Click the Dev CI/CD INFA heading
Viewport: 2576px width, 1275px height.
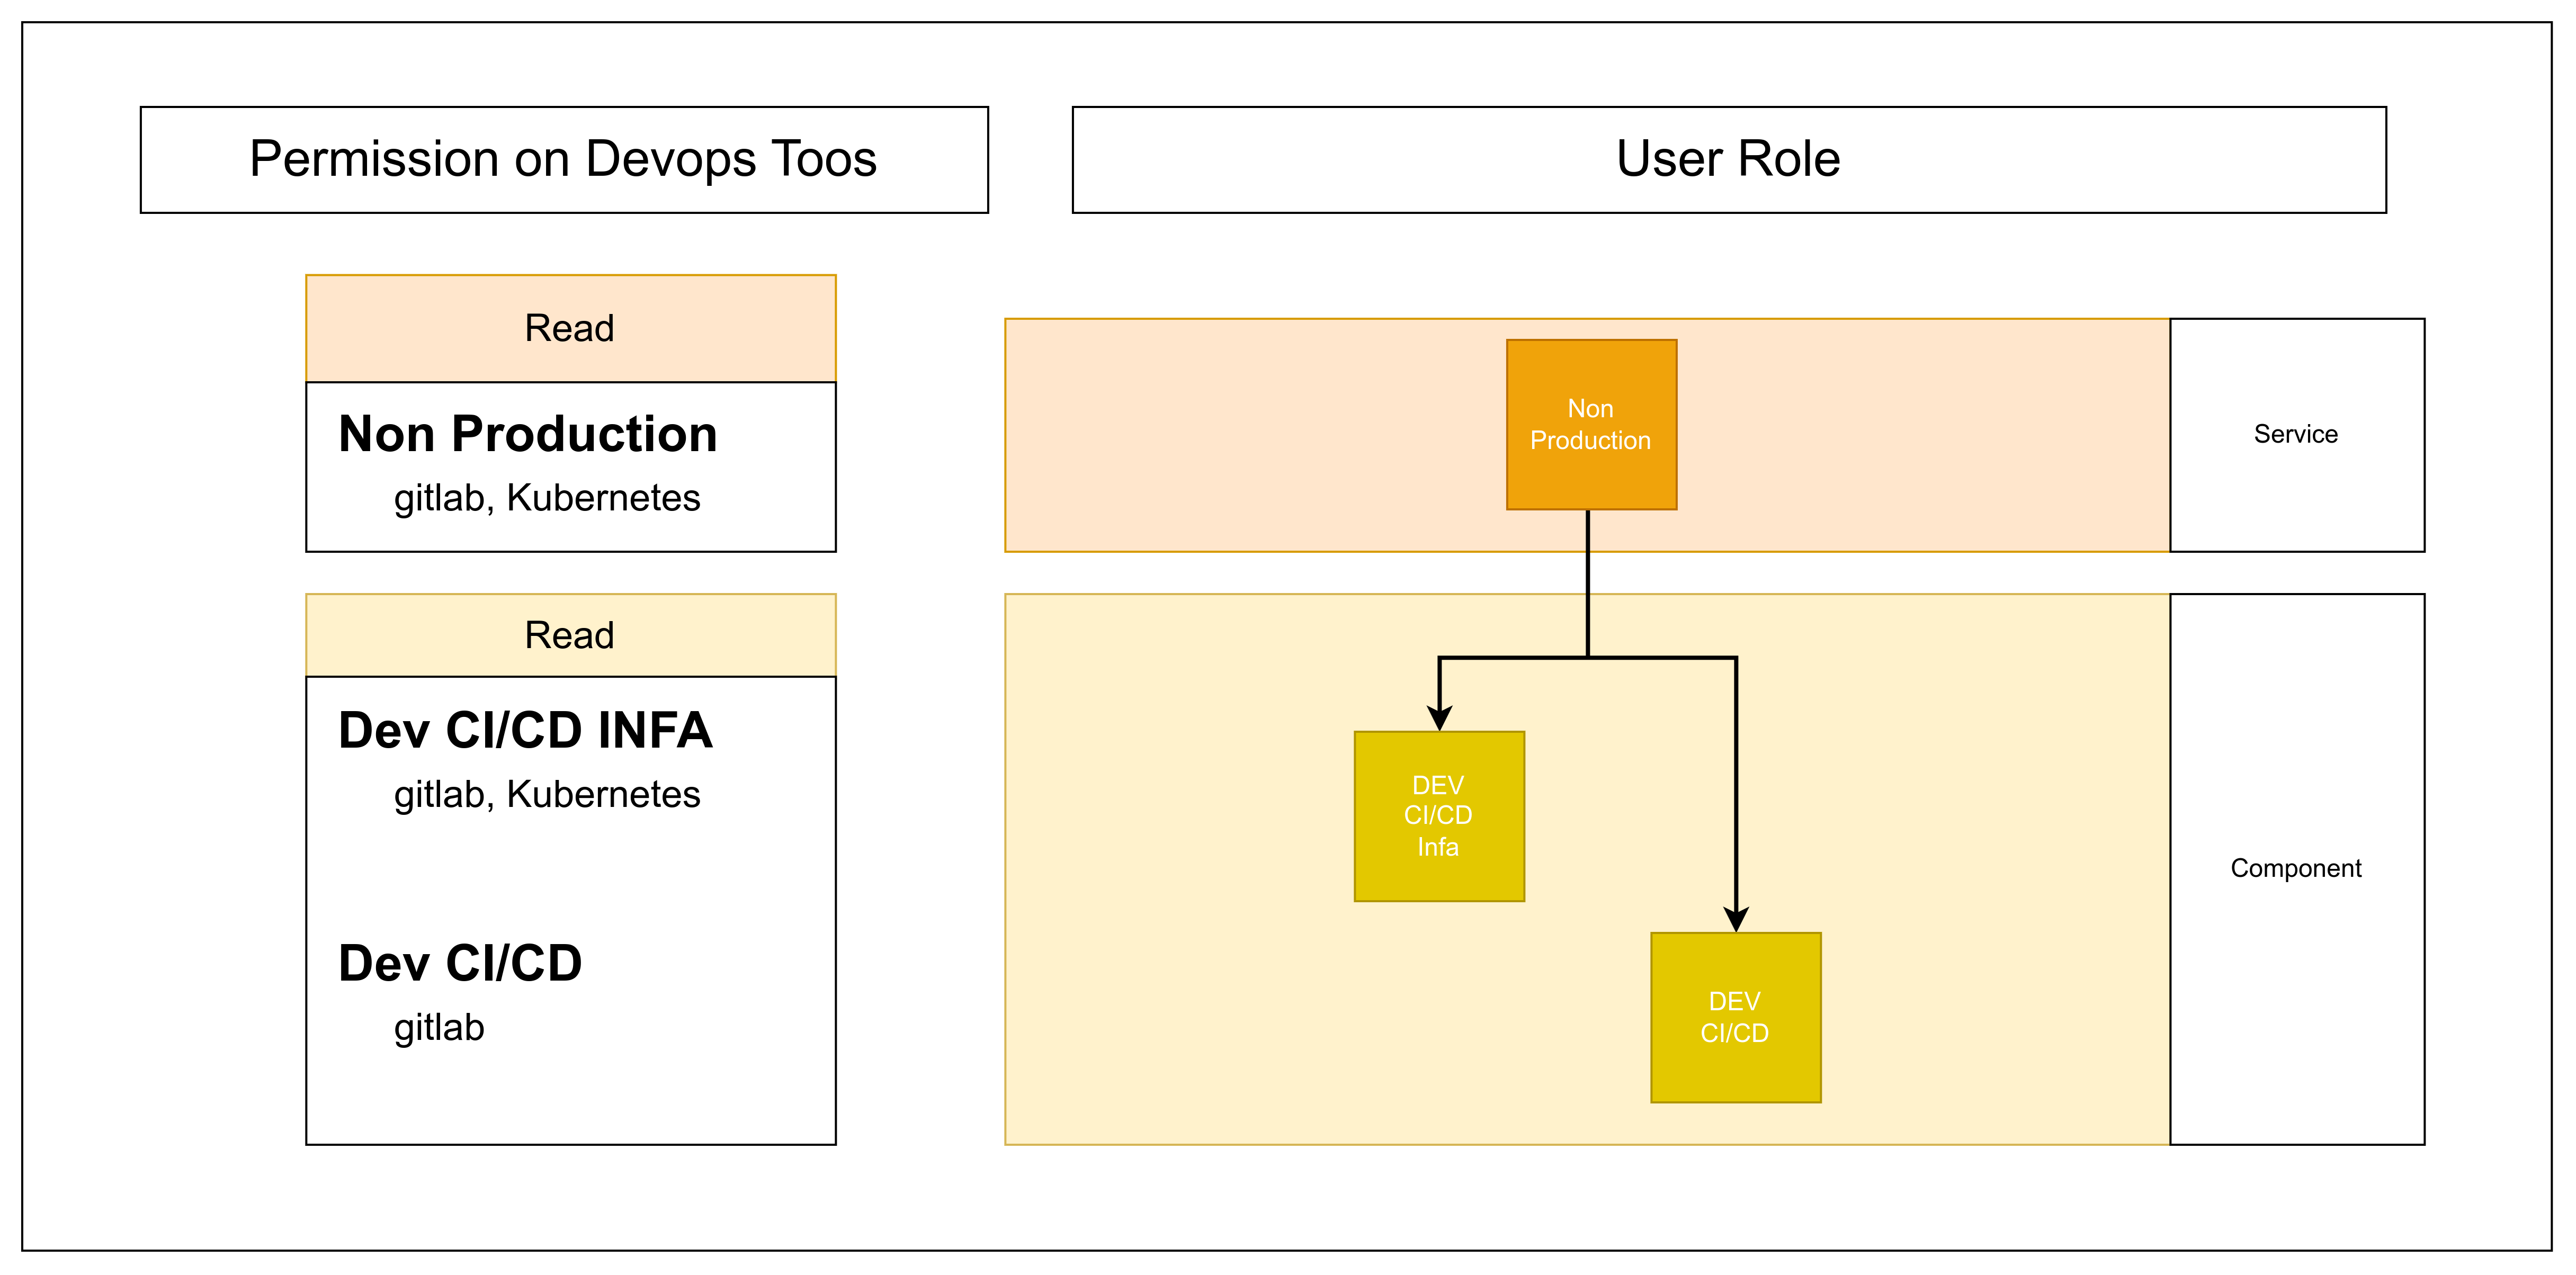click(x=525, y=730)
